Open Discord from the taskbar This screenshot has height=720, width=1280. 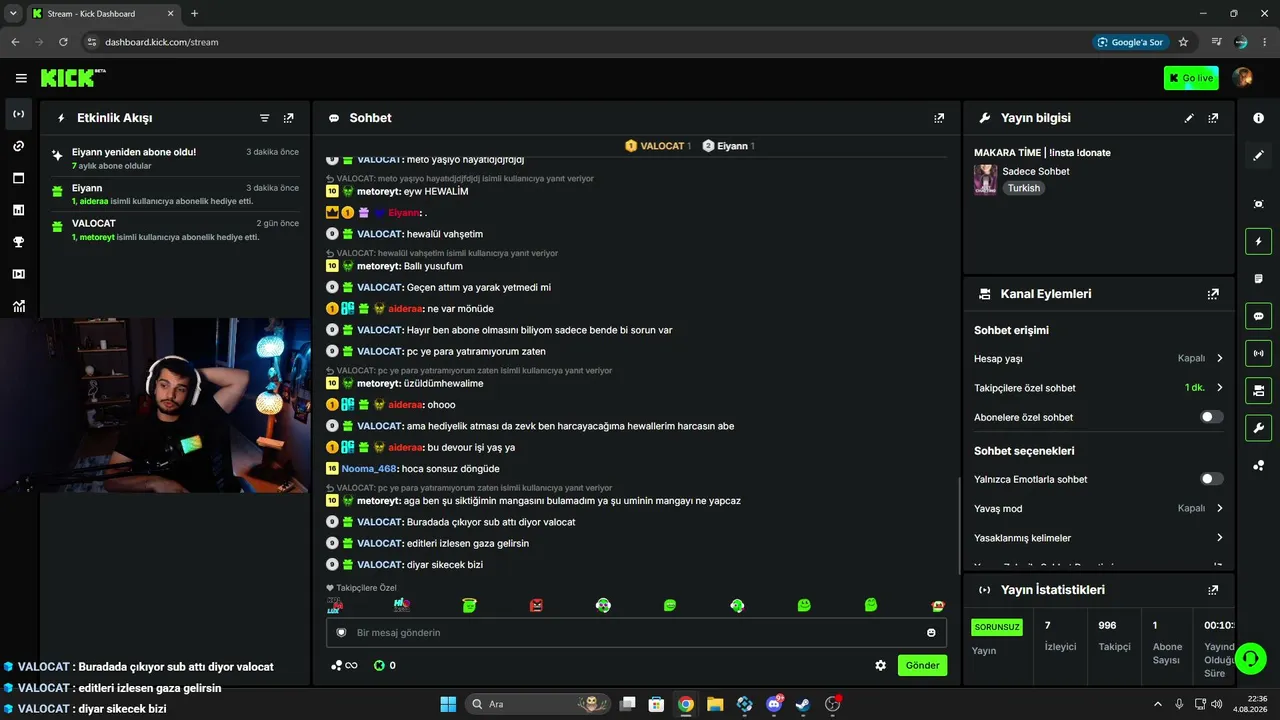click(x=774, y=704)
